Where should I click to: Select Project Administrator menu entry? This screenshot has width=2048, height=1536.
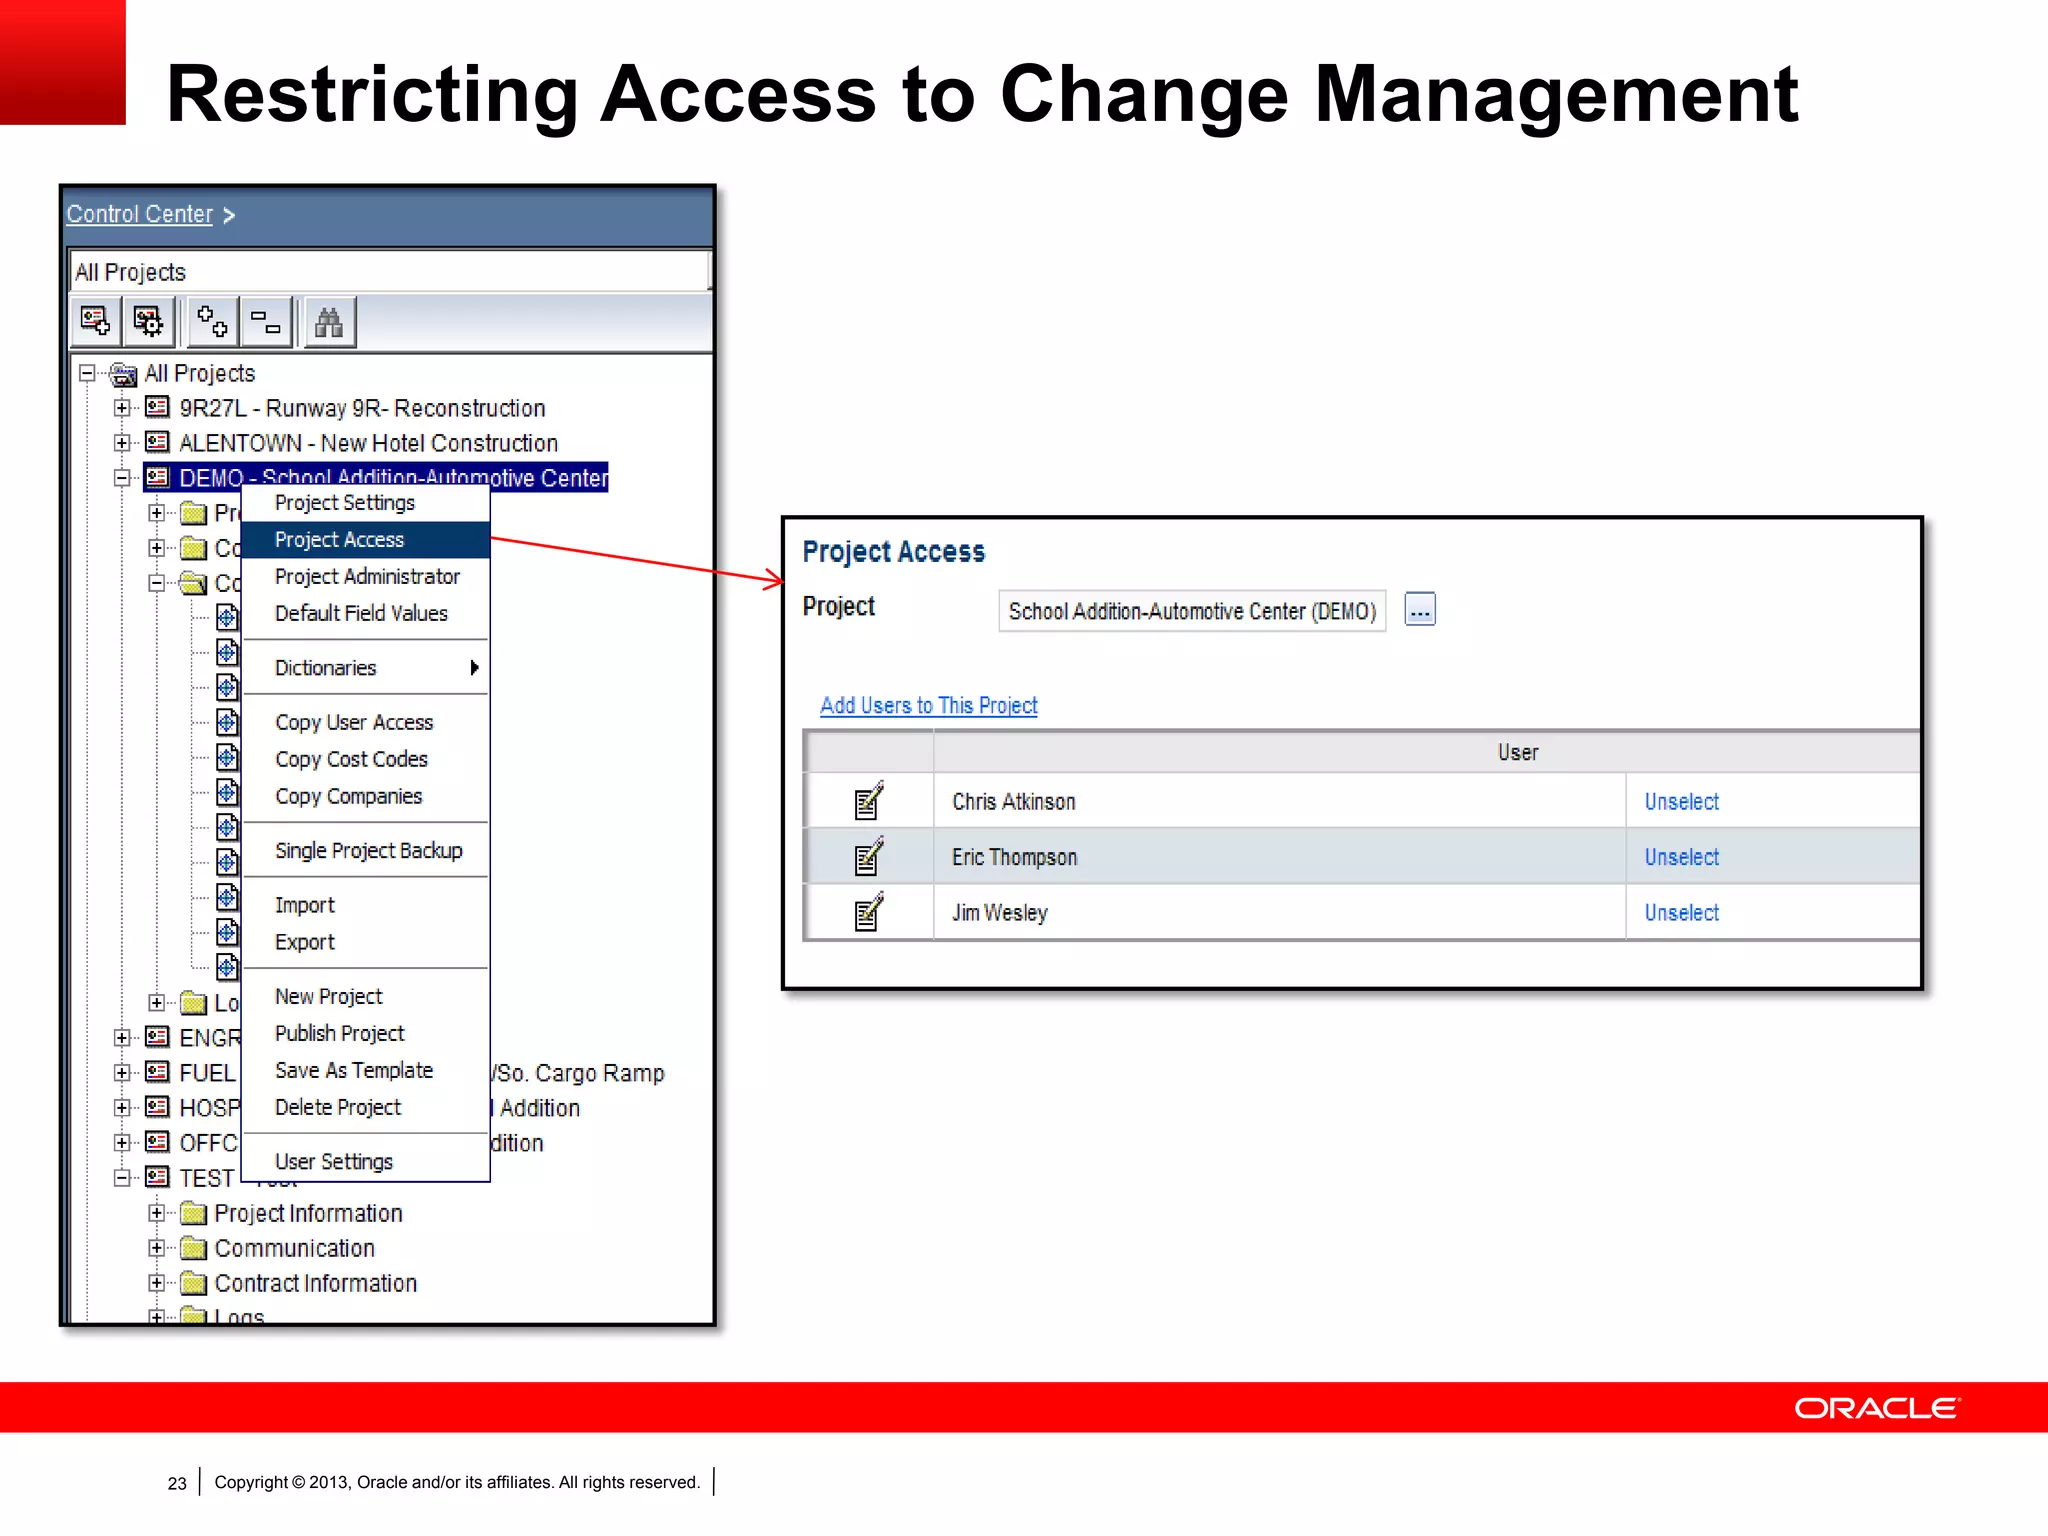[x=366, y=577]
